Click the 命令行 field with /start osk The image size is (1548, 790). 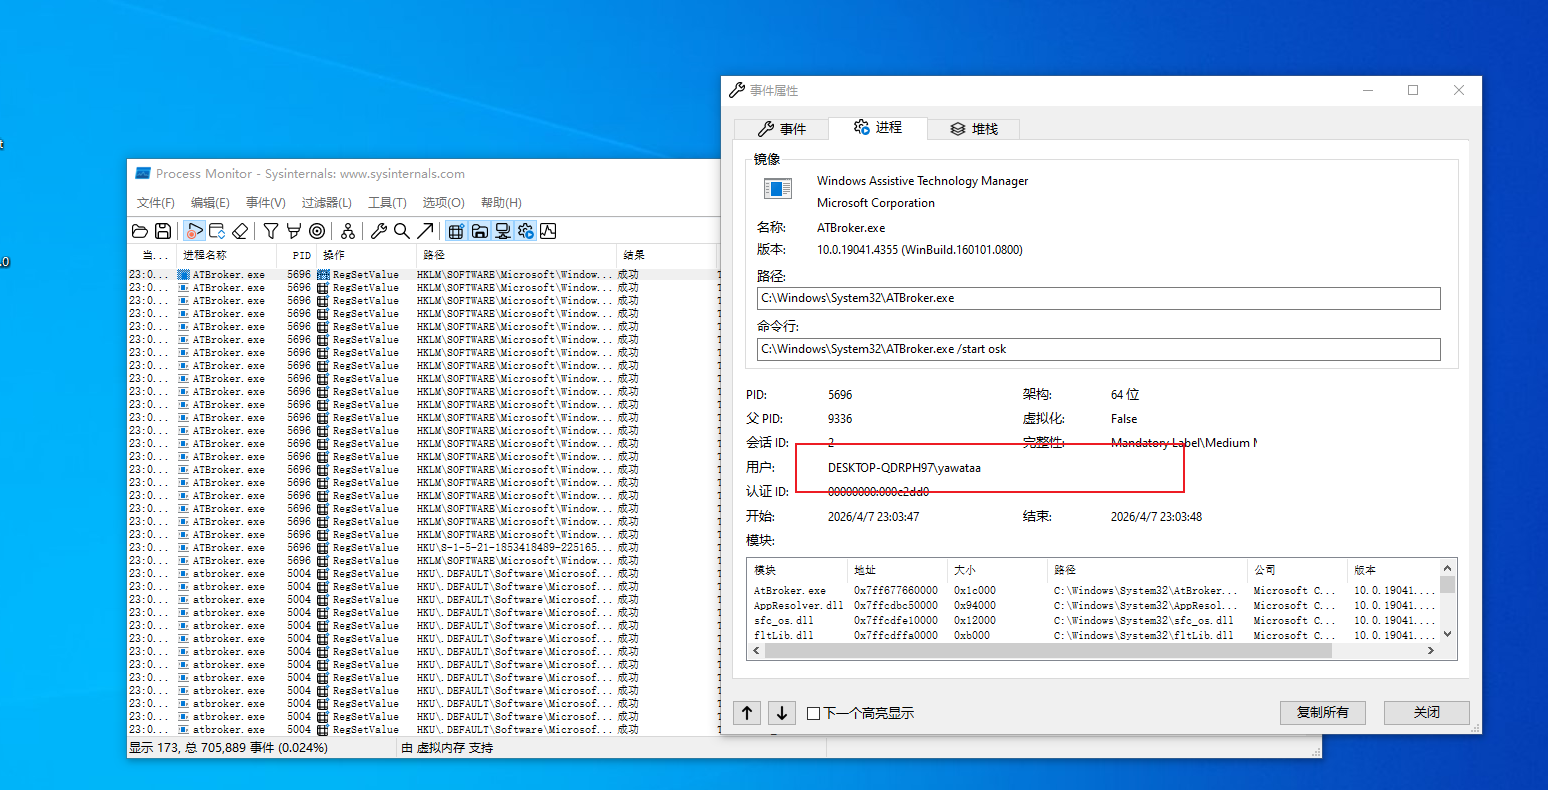pyautogui.click(x=1099, y=349)
